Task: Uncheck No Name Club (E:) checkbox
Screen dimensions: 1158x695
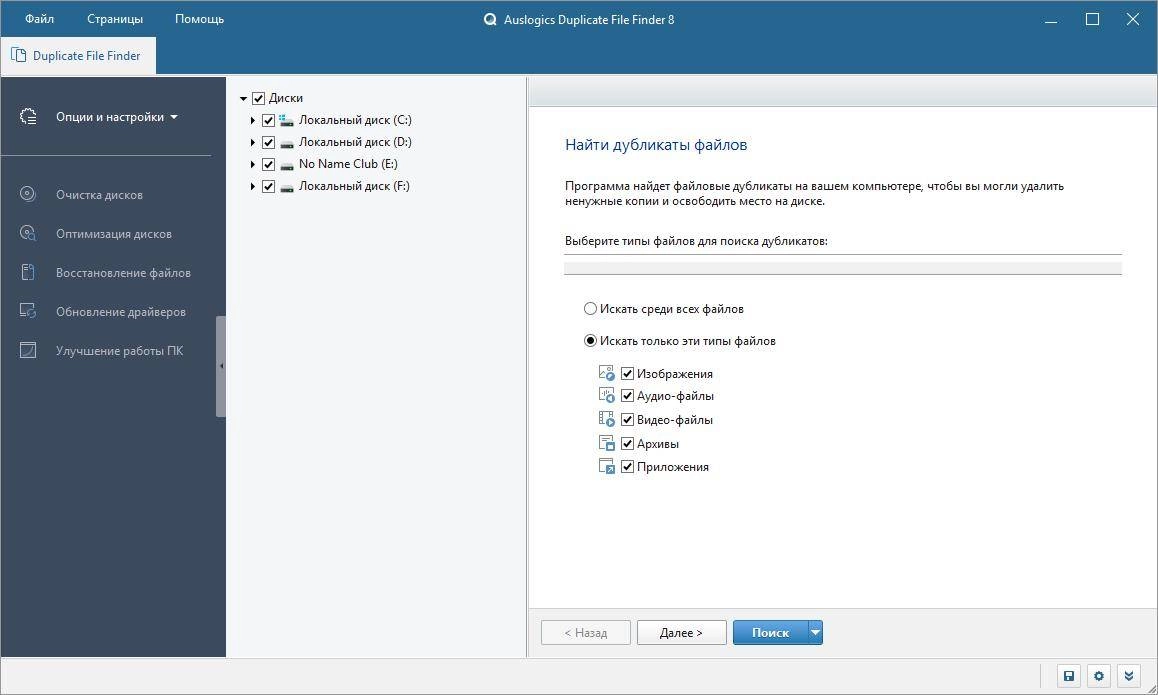Action: coord(269,165)
